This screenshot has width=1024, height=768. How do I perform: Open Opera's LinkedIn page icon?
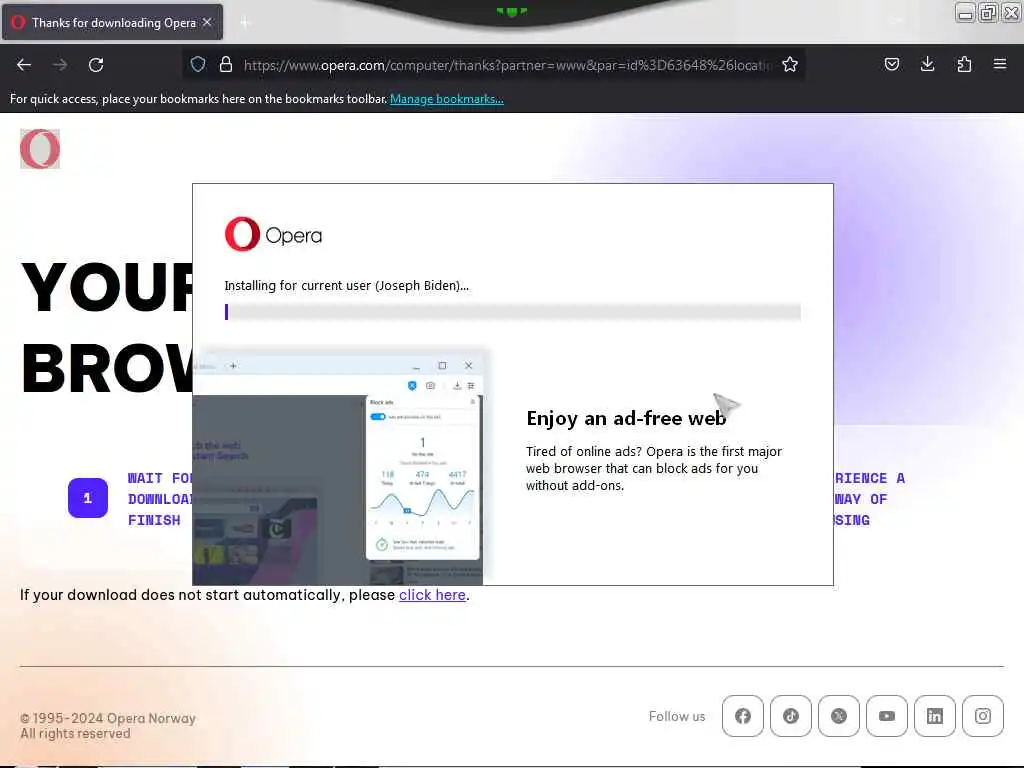point(935,716)
